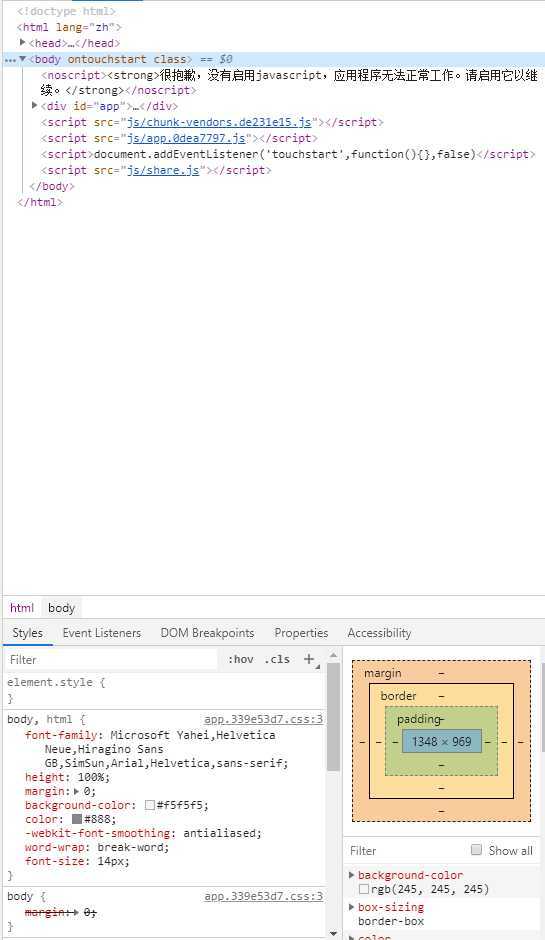Open the ellipsis actions for body node
The image size is (545, 940).
10,60
